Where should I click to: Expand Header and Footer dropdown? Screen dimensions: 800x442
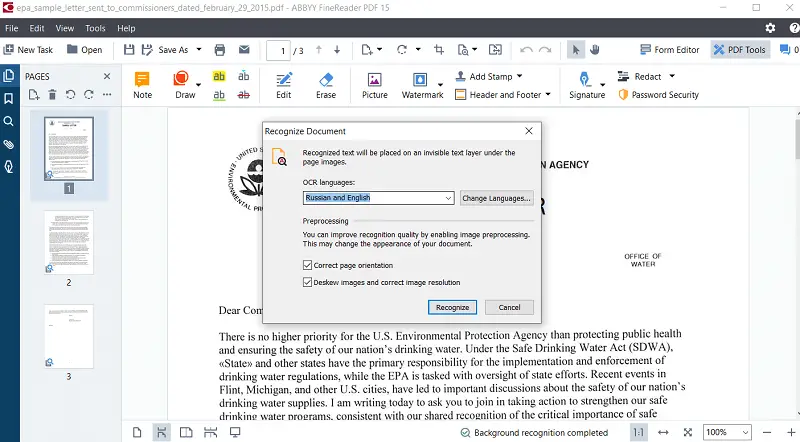pyautogui.click(x=548, y=94)
